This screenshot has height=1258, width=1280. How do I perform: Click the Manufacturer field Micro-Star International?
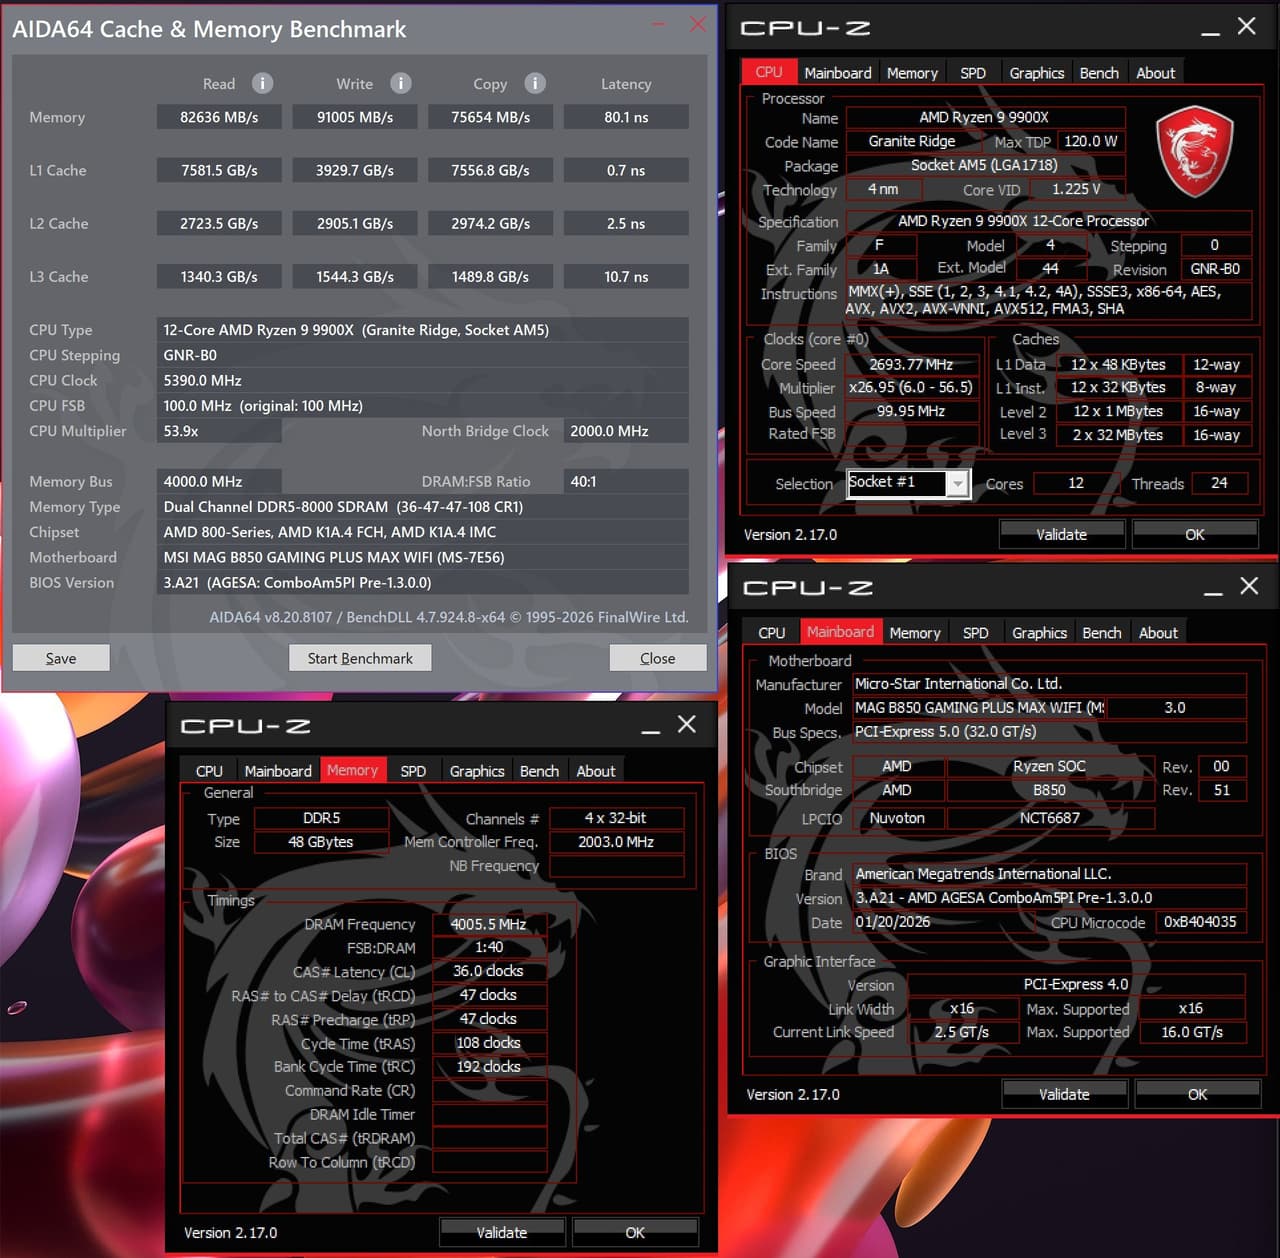(x=1049, y=684)
